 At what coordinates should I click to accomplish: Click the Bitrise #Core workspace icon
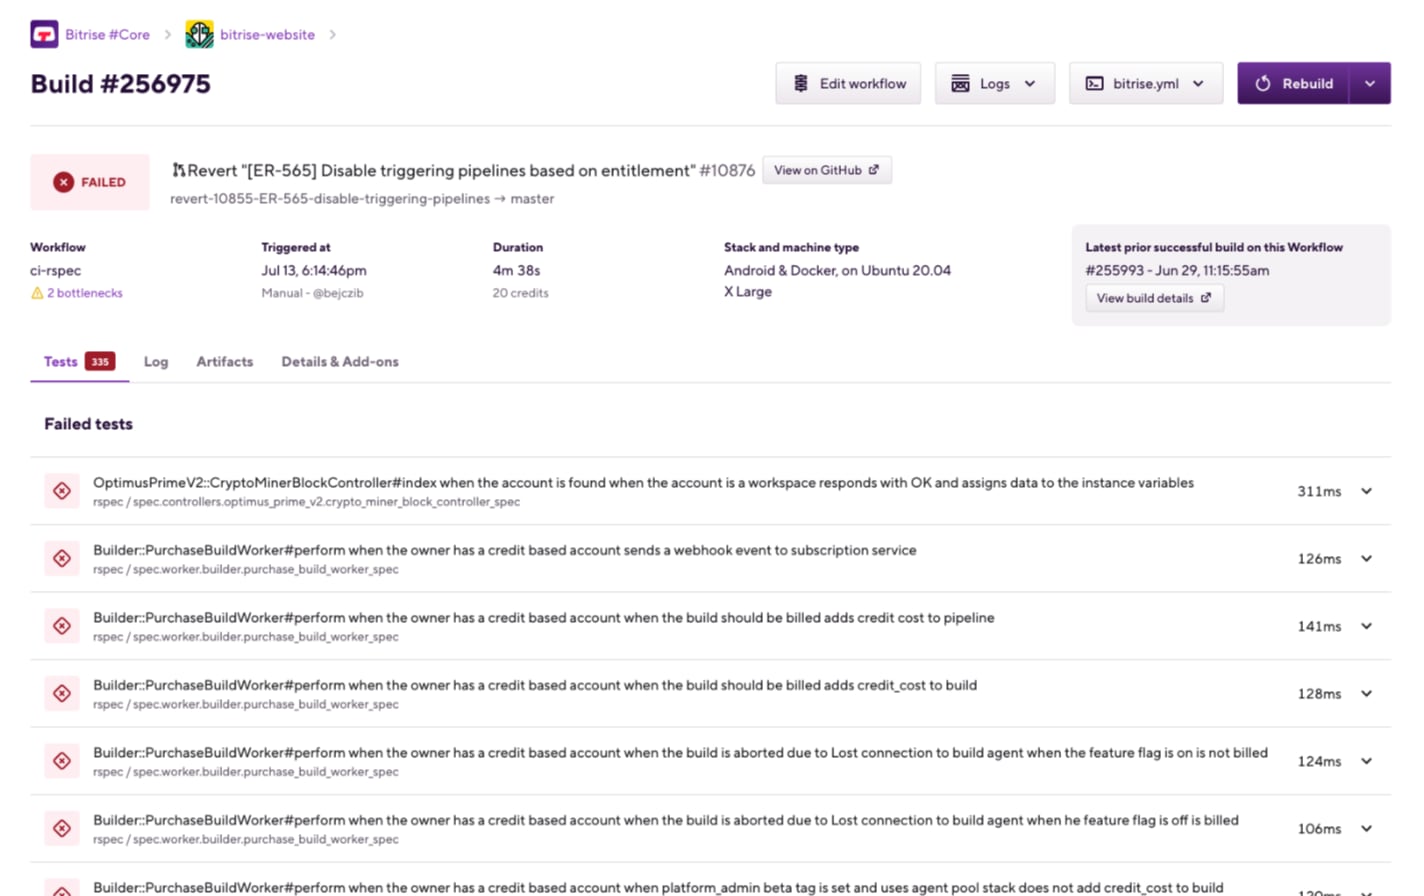pyautogui.click(x=44, y=34)
